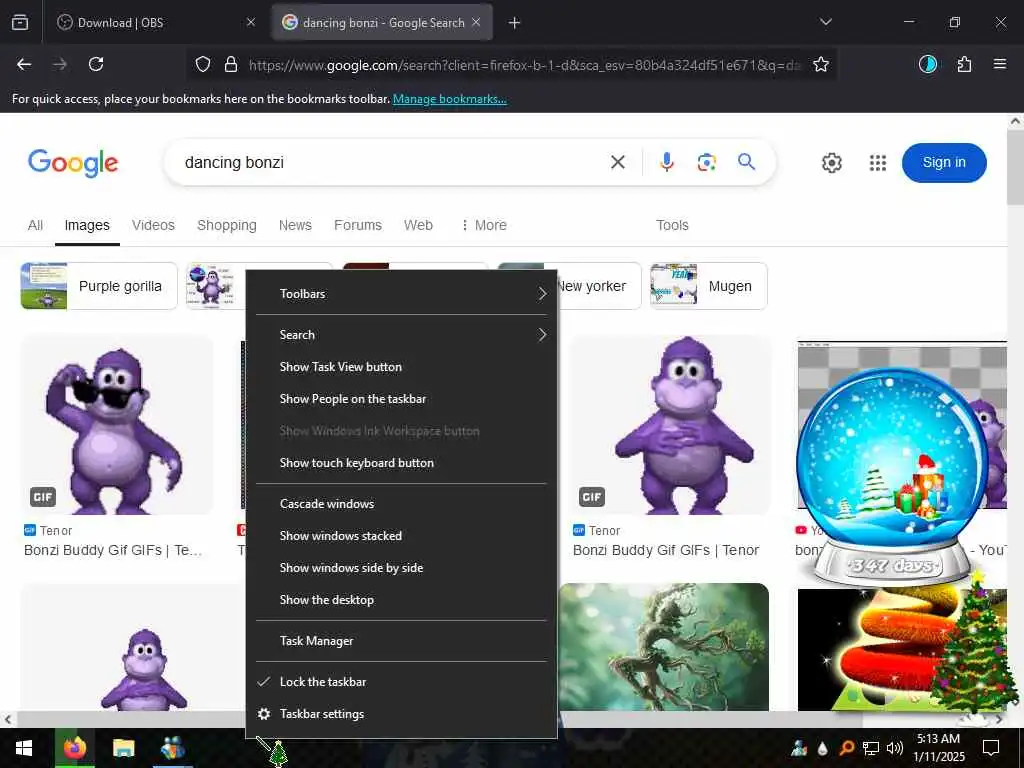Toggle Show People on the taskbar
Image resolution: width=1024 pixels, height=768 pixels.
point(401,399)
